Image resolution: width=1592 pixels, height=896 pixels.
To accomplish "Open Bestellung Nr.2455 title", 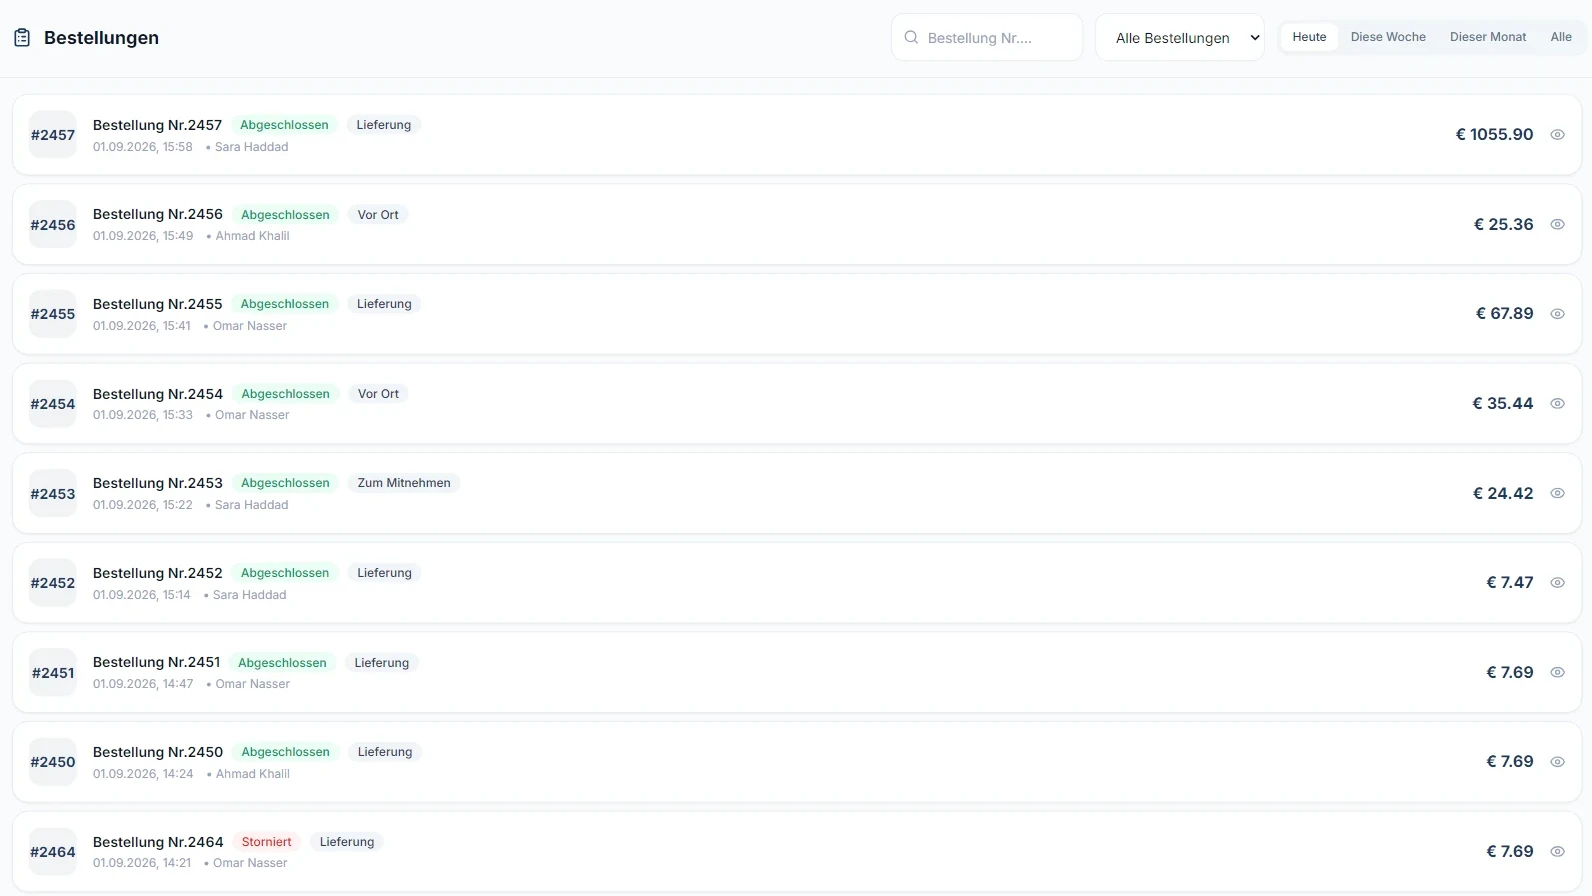I will coord(158,304).
